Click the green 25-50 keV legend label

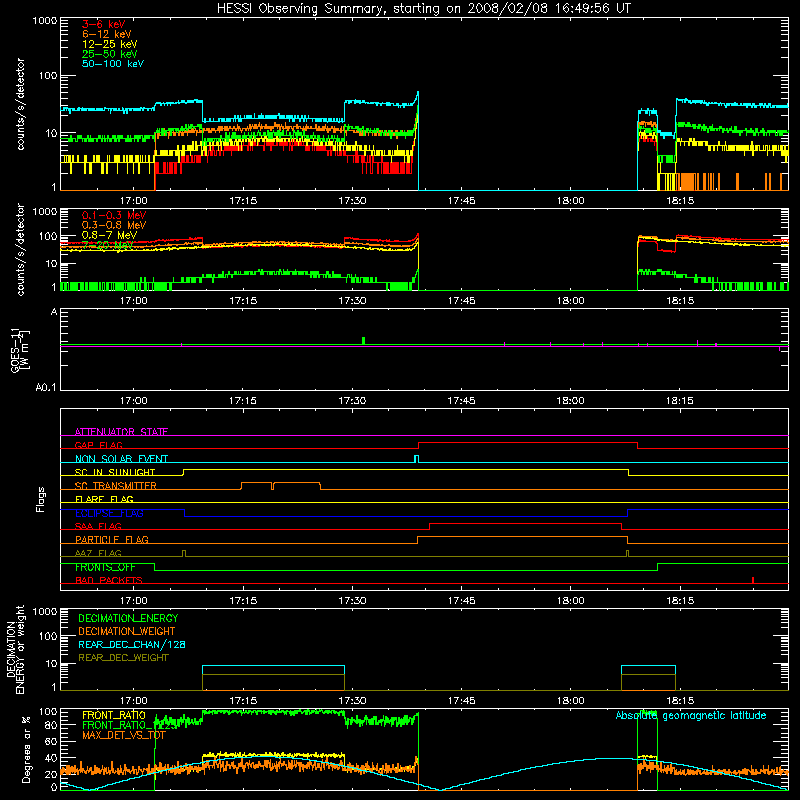(x=109, y=54)
